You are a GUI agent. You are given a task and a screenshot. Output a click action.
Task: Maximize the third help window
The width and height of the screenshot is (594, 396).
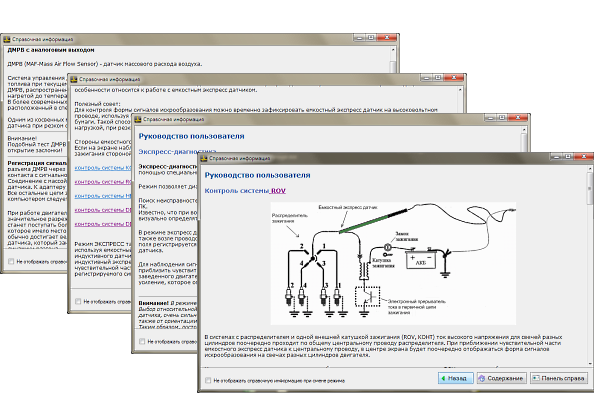point(502,117)
